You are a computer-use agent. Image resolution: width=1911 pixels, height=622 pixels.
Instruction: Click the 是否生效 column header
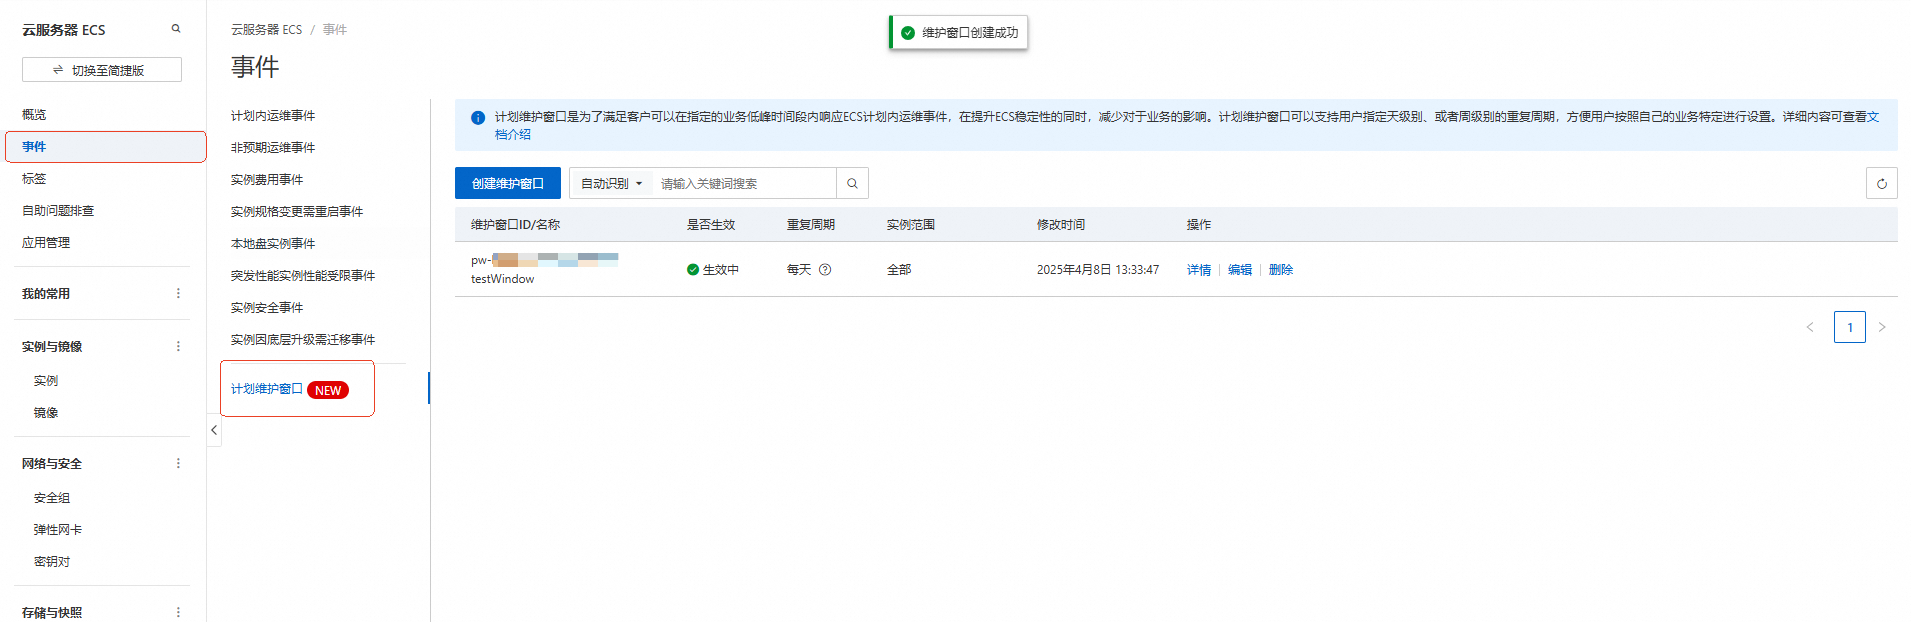point(711,225)
